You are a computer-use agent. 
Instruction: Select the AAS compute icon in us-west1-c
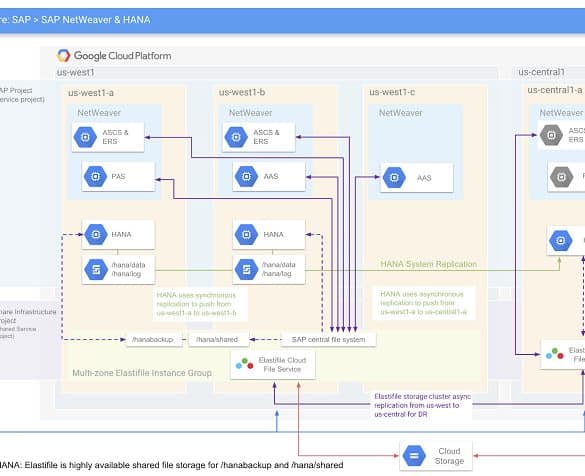[x=394, y=178]
